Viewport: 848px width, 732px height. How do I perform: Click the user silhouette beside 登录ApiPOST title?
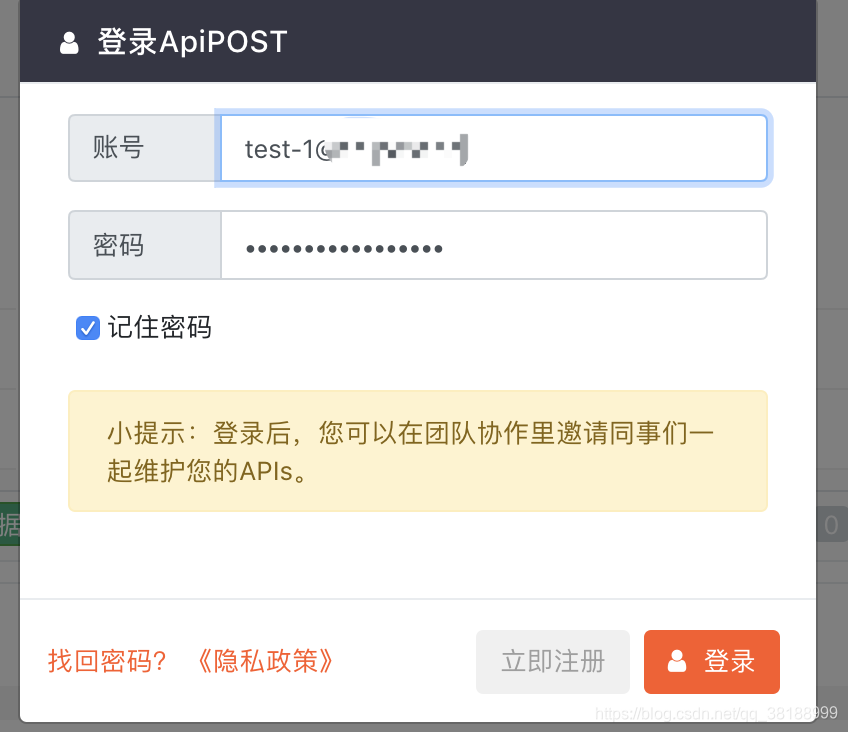point(68,41)
